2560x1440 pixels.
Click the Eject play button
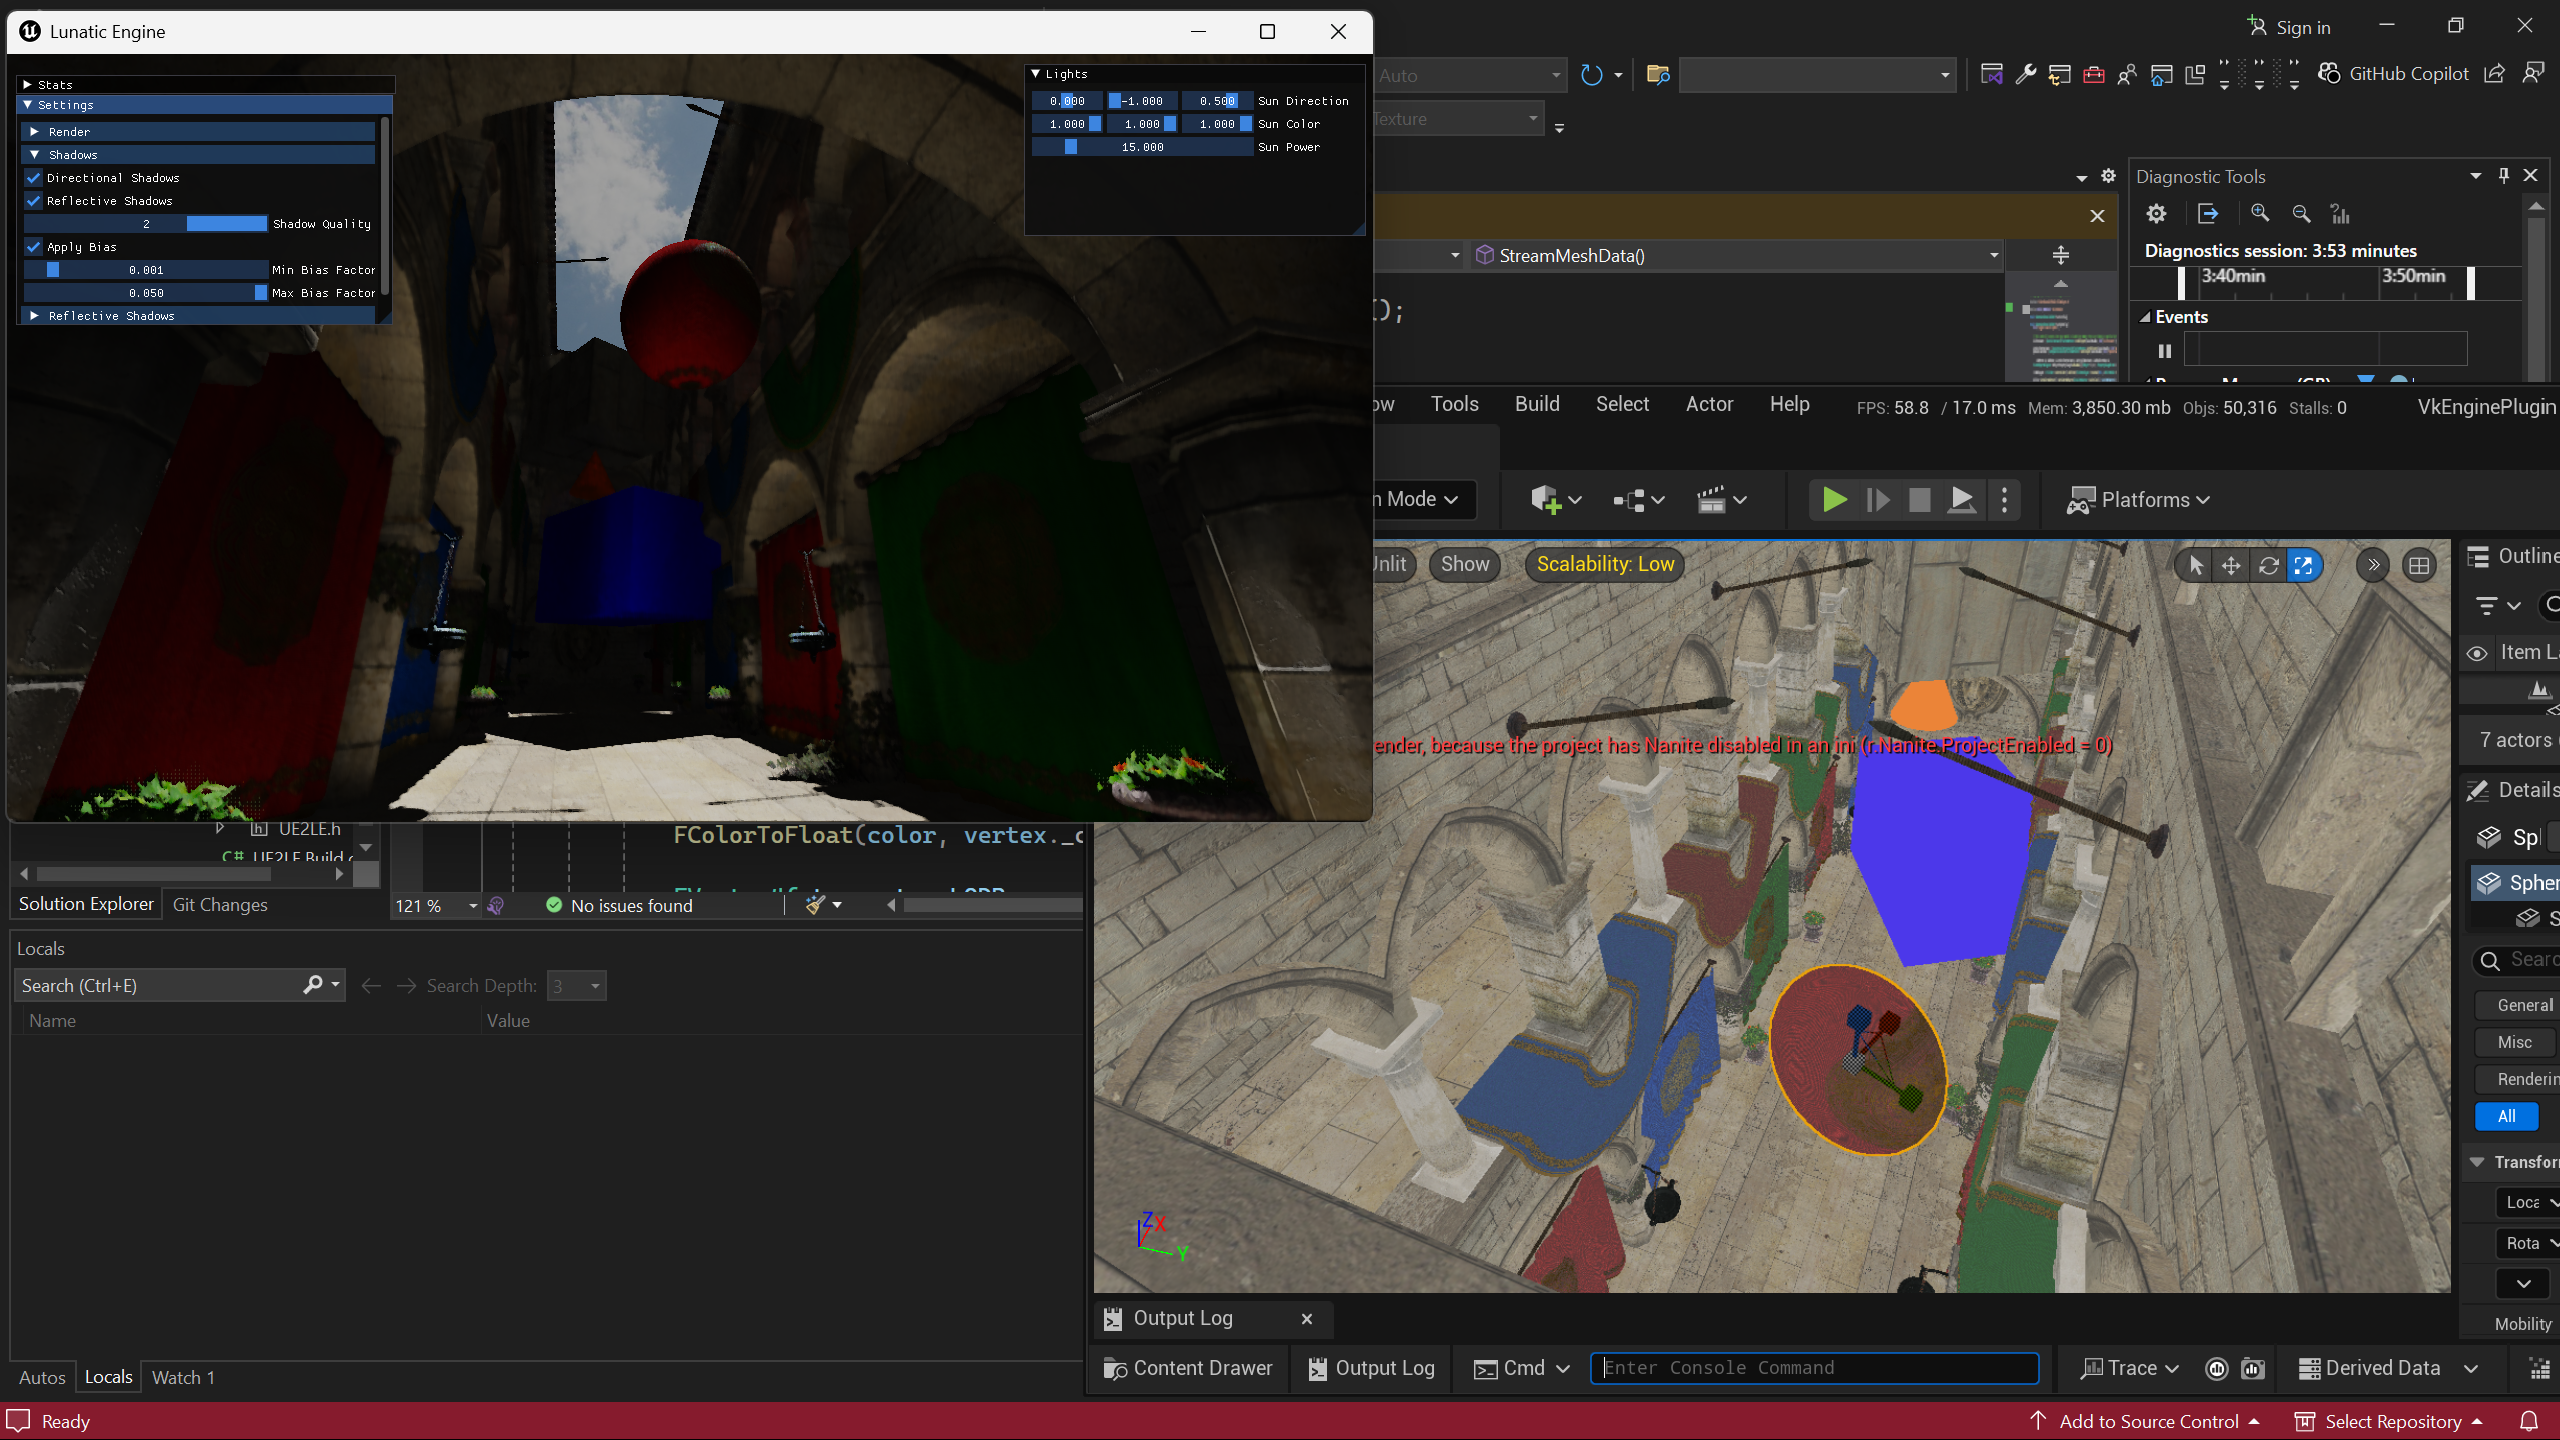tap(1961, 499)
